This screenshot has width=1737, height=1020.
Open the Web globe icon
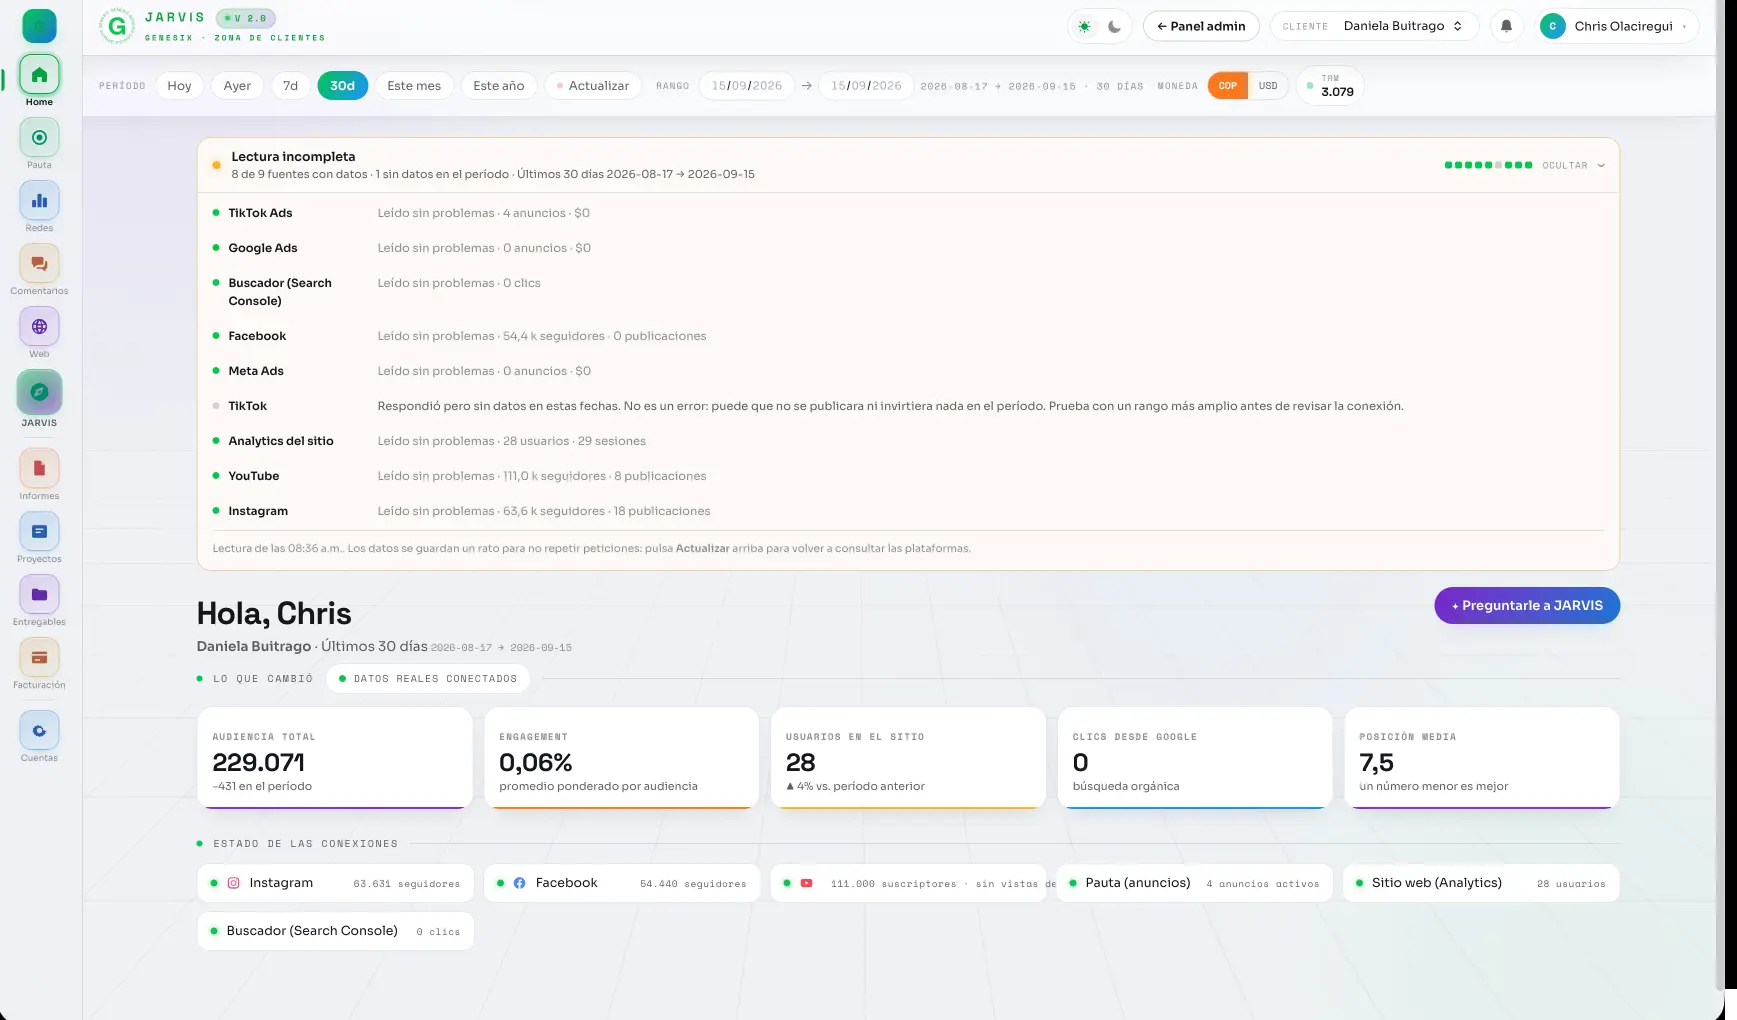click(x=39, y=327)
